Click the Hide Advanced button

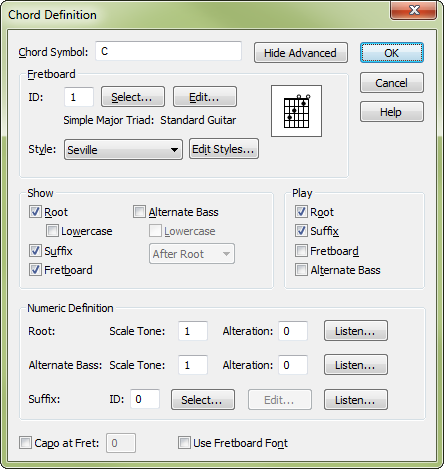tap(301, 53)
